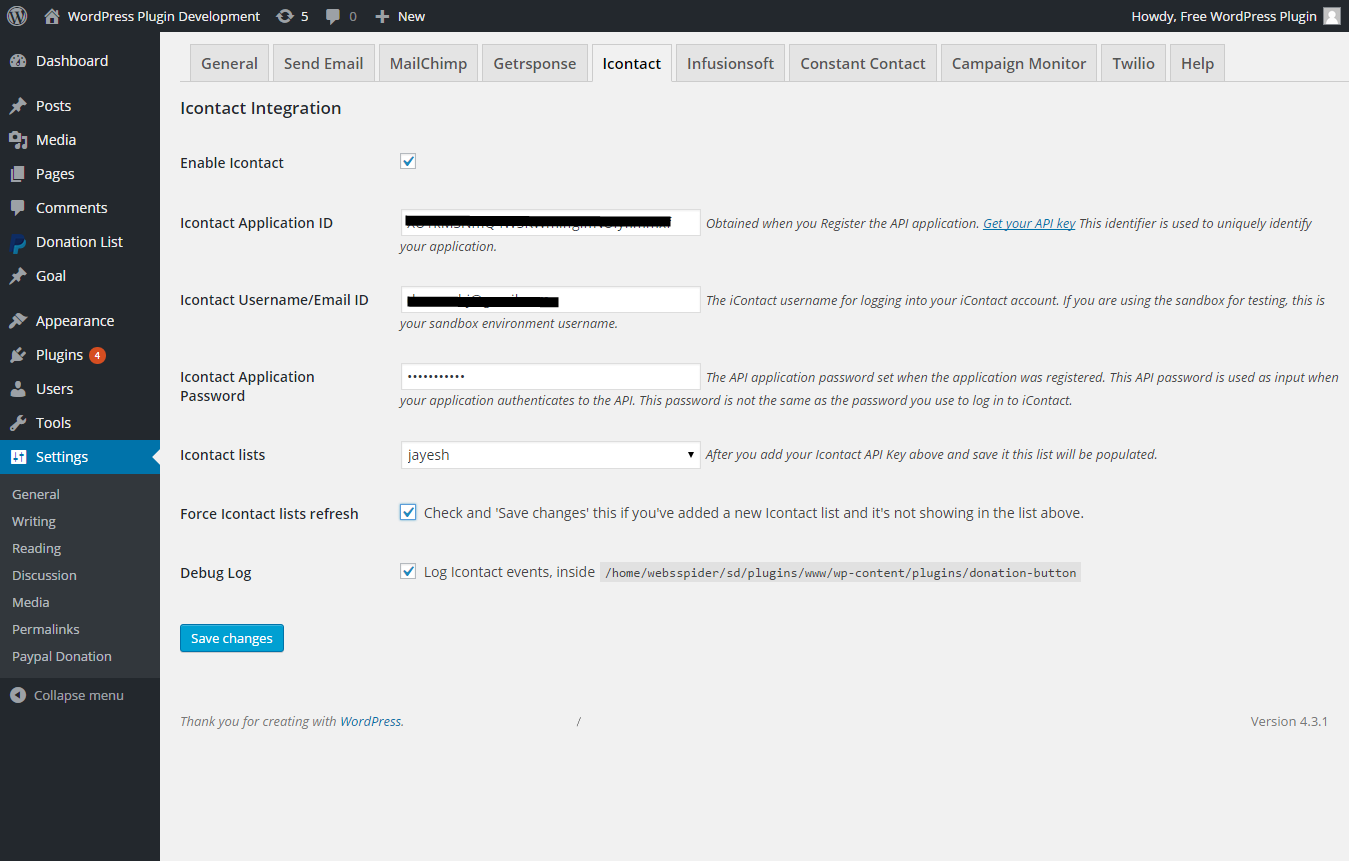This screenshot has width=1349, height=861.
Task: Click the Collapse menu arrow icon
Action: (18, 695)
